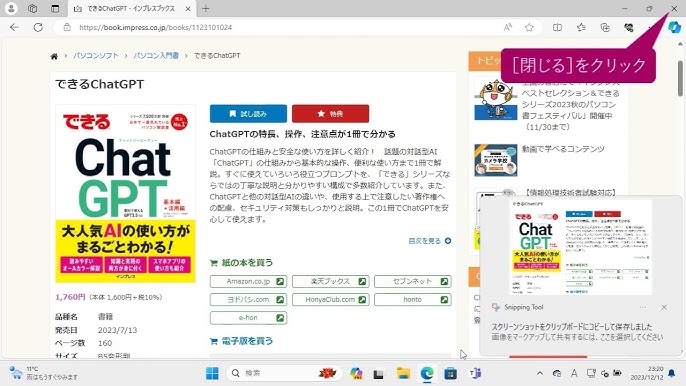Viewport: 686px width, 386px height.
Task: Add this page to favorites star
Action: coord(529,27)
